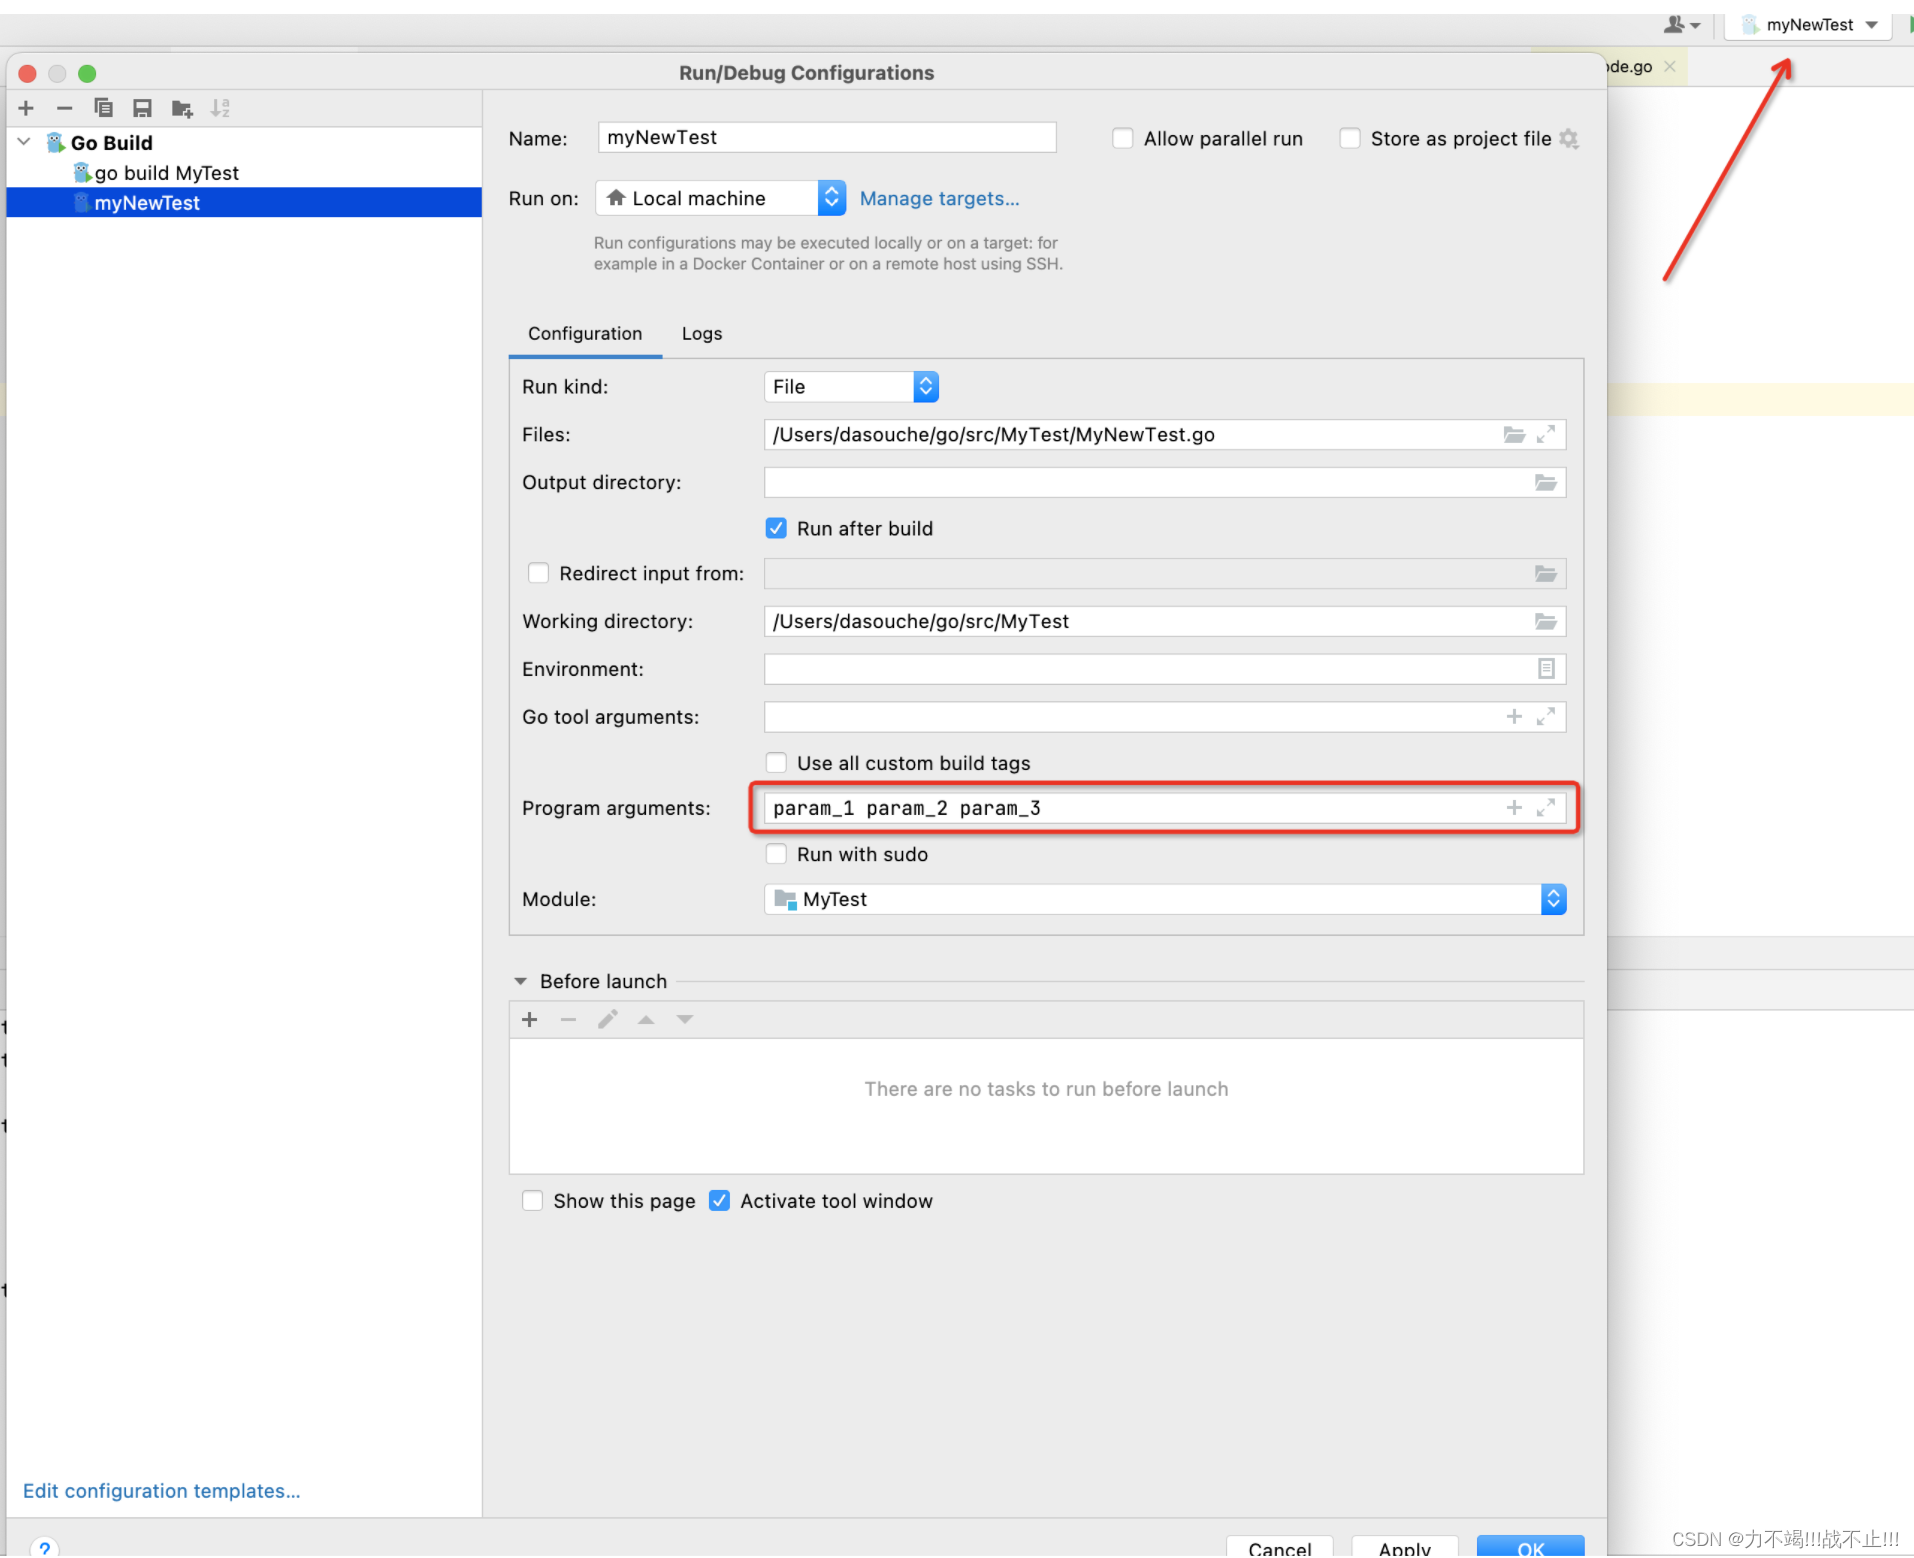The image size is (1914, 1558).
Task: Click the Cancel button
Action: (1279, 1548)
